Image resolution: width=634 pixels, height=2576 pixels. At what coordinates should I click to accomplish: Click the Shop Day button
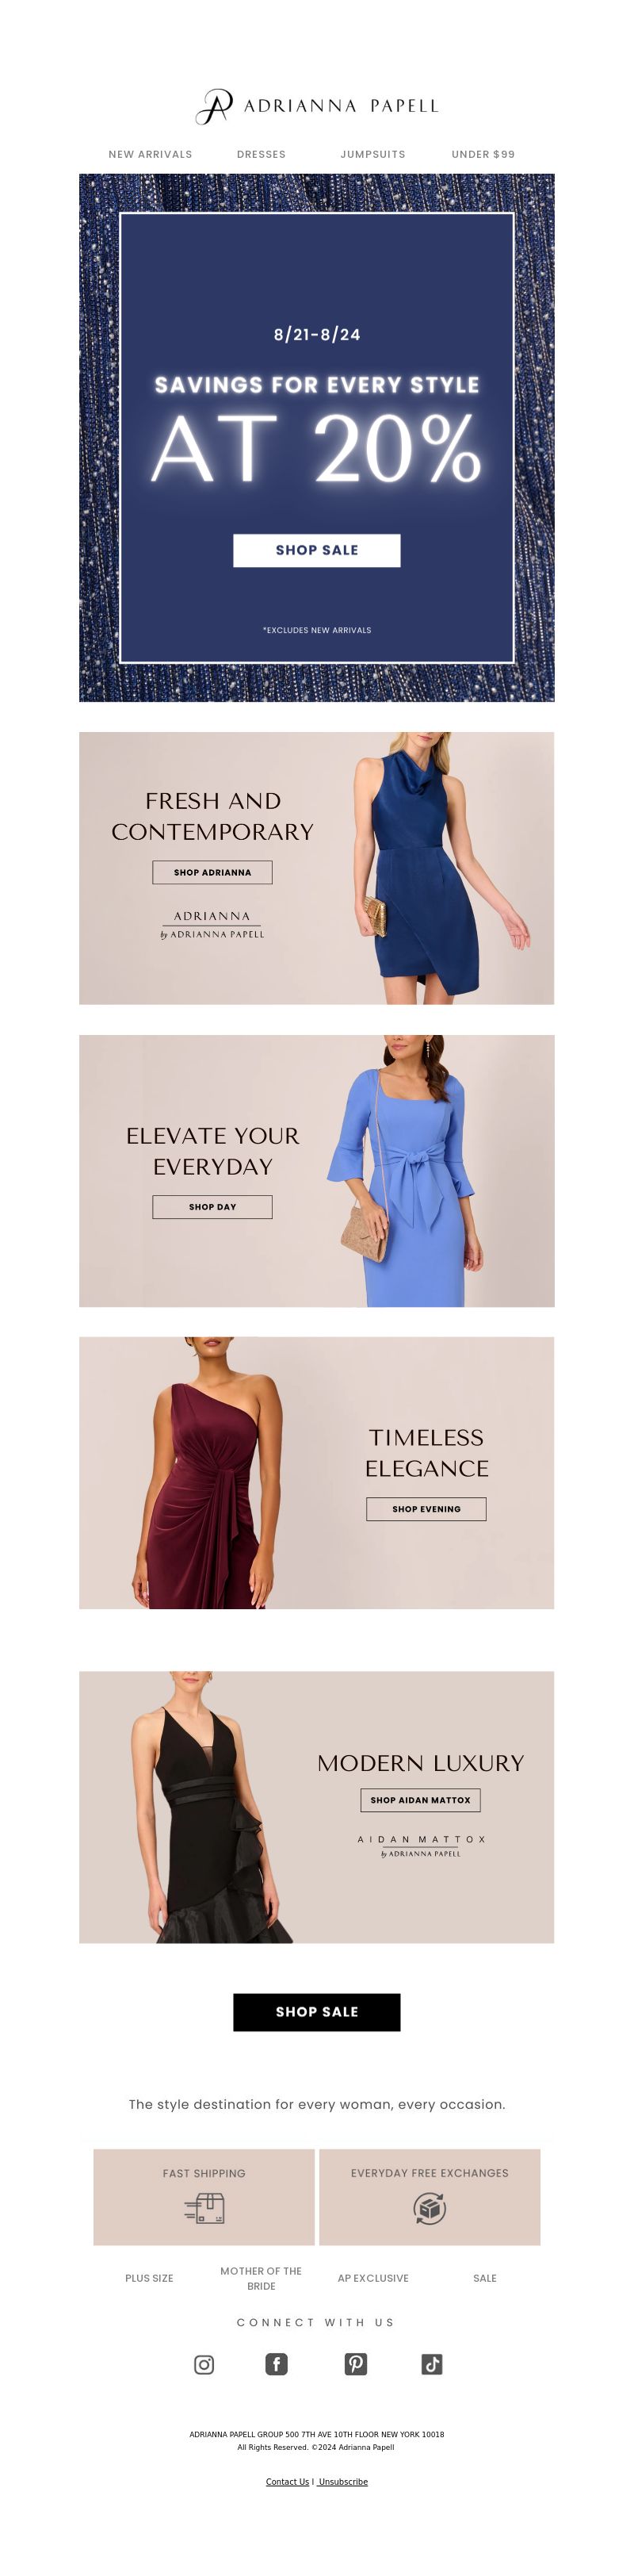[x=212, y=1206]
